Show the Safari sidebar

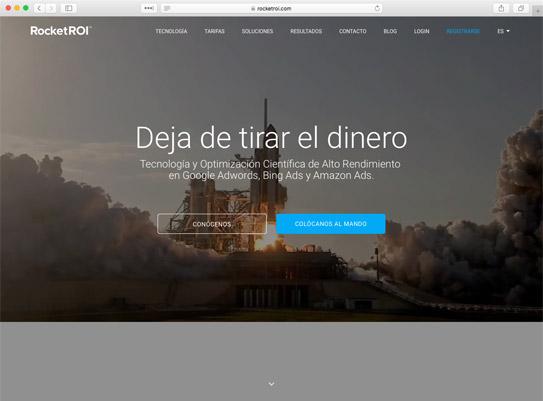[x=69, y=8]
